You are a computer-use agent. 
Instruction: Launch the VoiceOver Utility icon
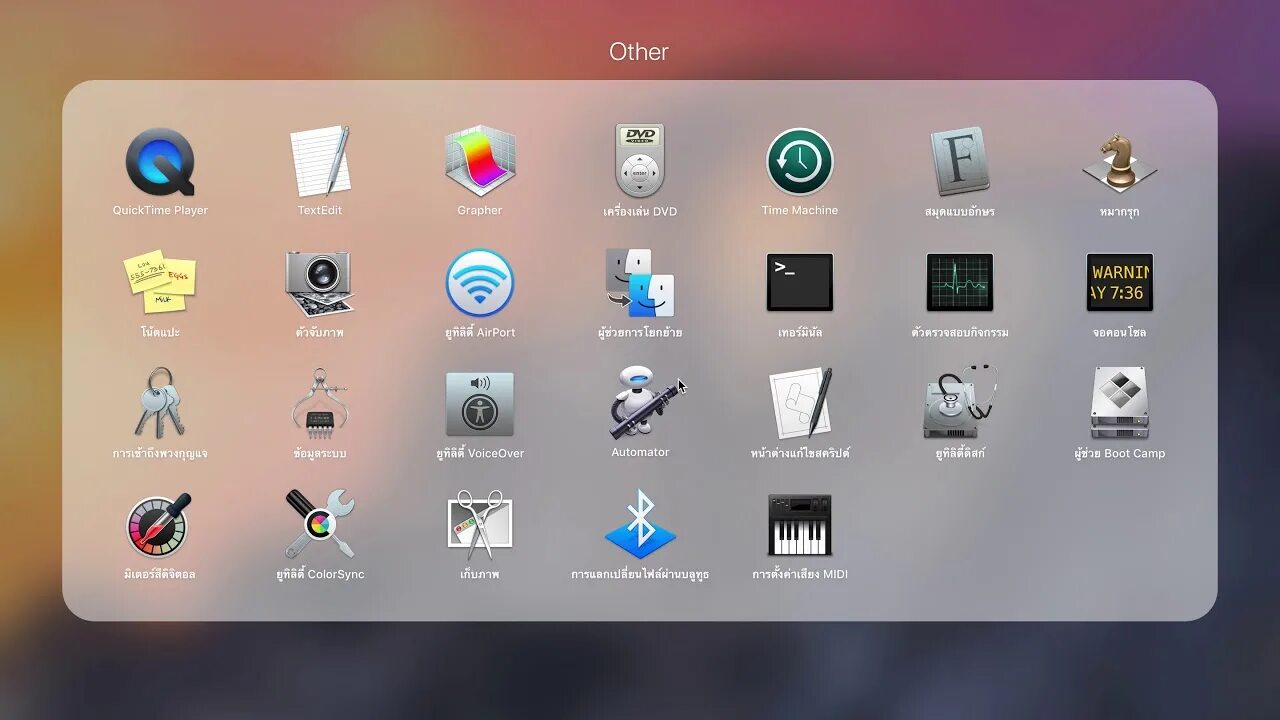pos(480,404)
